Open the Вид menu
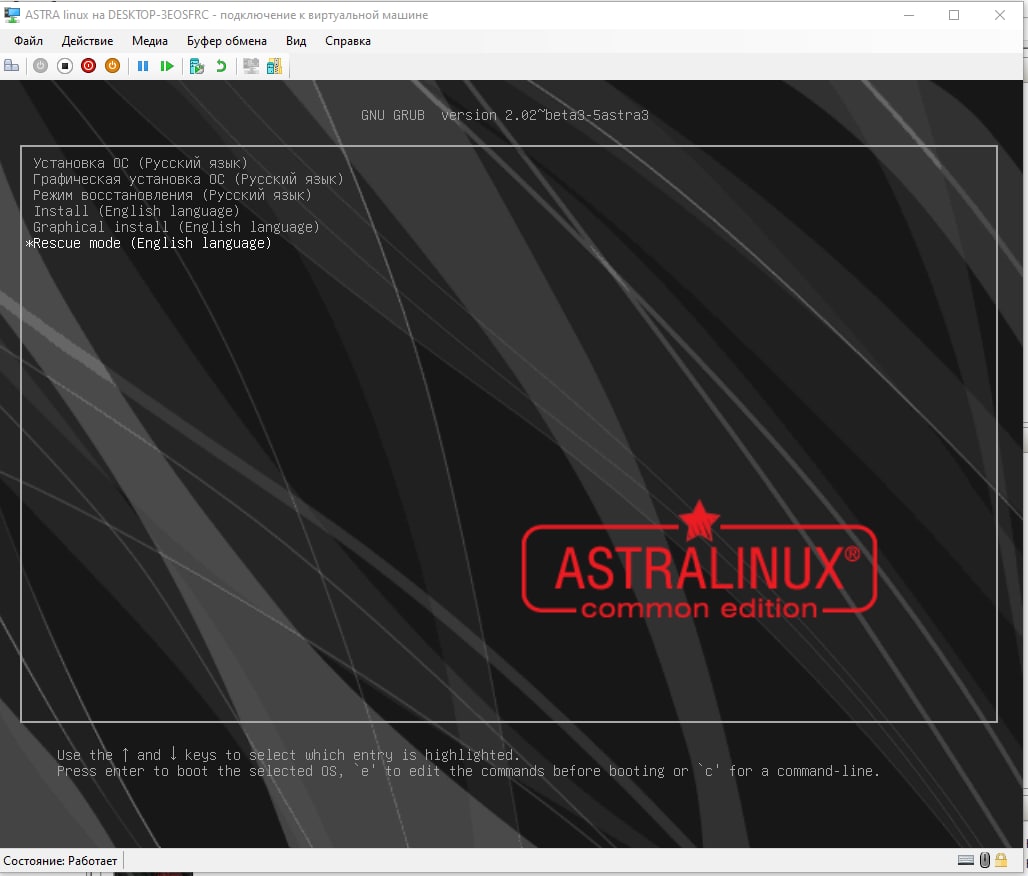Viewport: 1028px width, 876px height. coord(296,41)
